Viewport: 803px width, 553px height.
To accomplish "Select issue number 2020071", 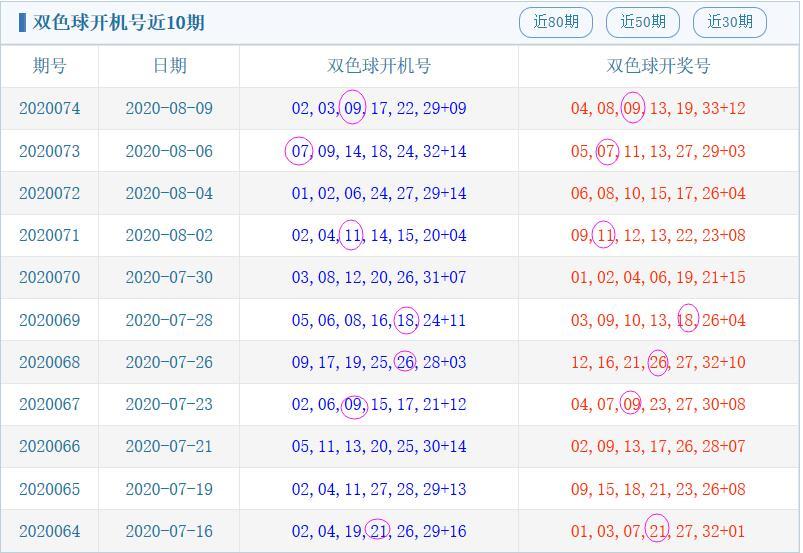I will coord(50,236).
